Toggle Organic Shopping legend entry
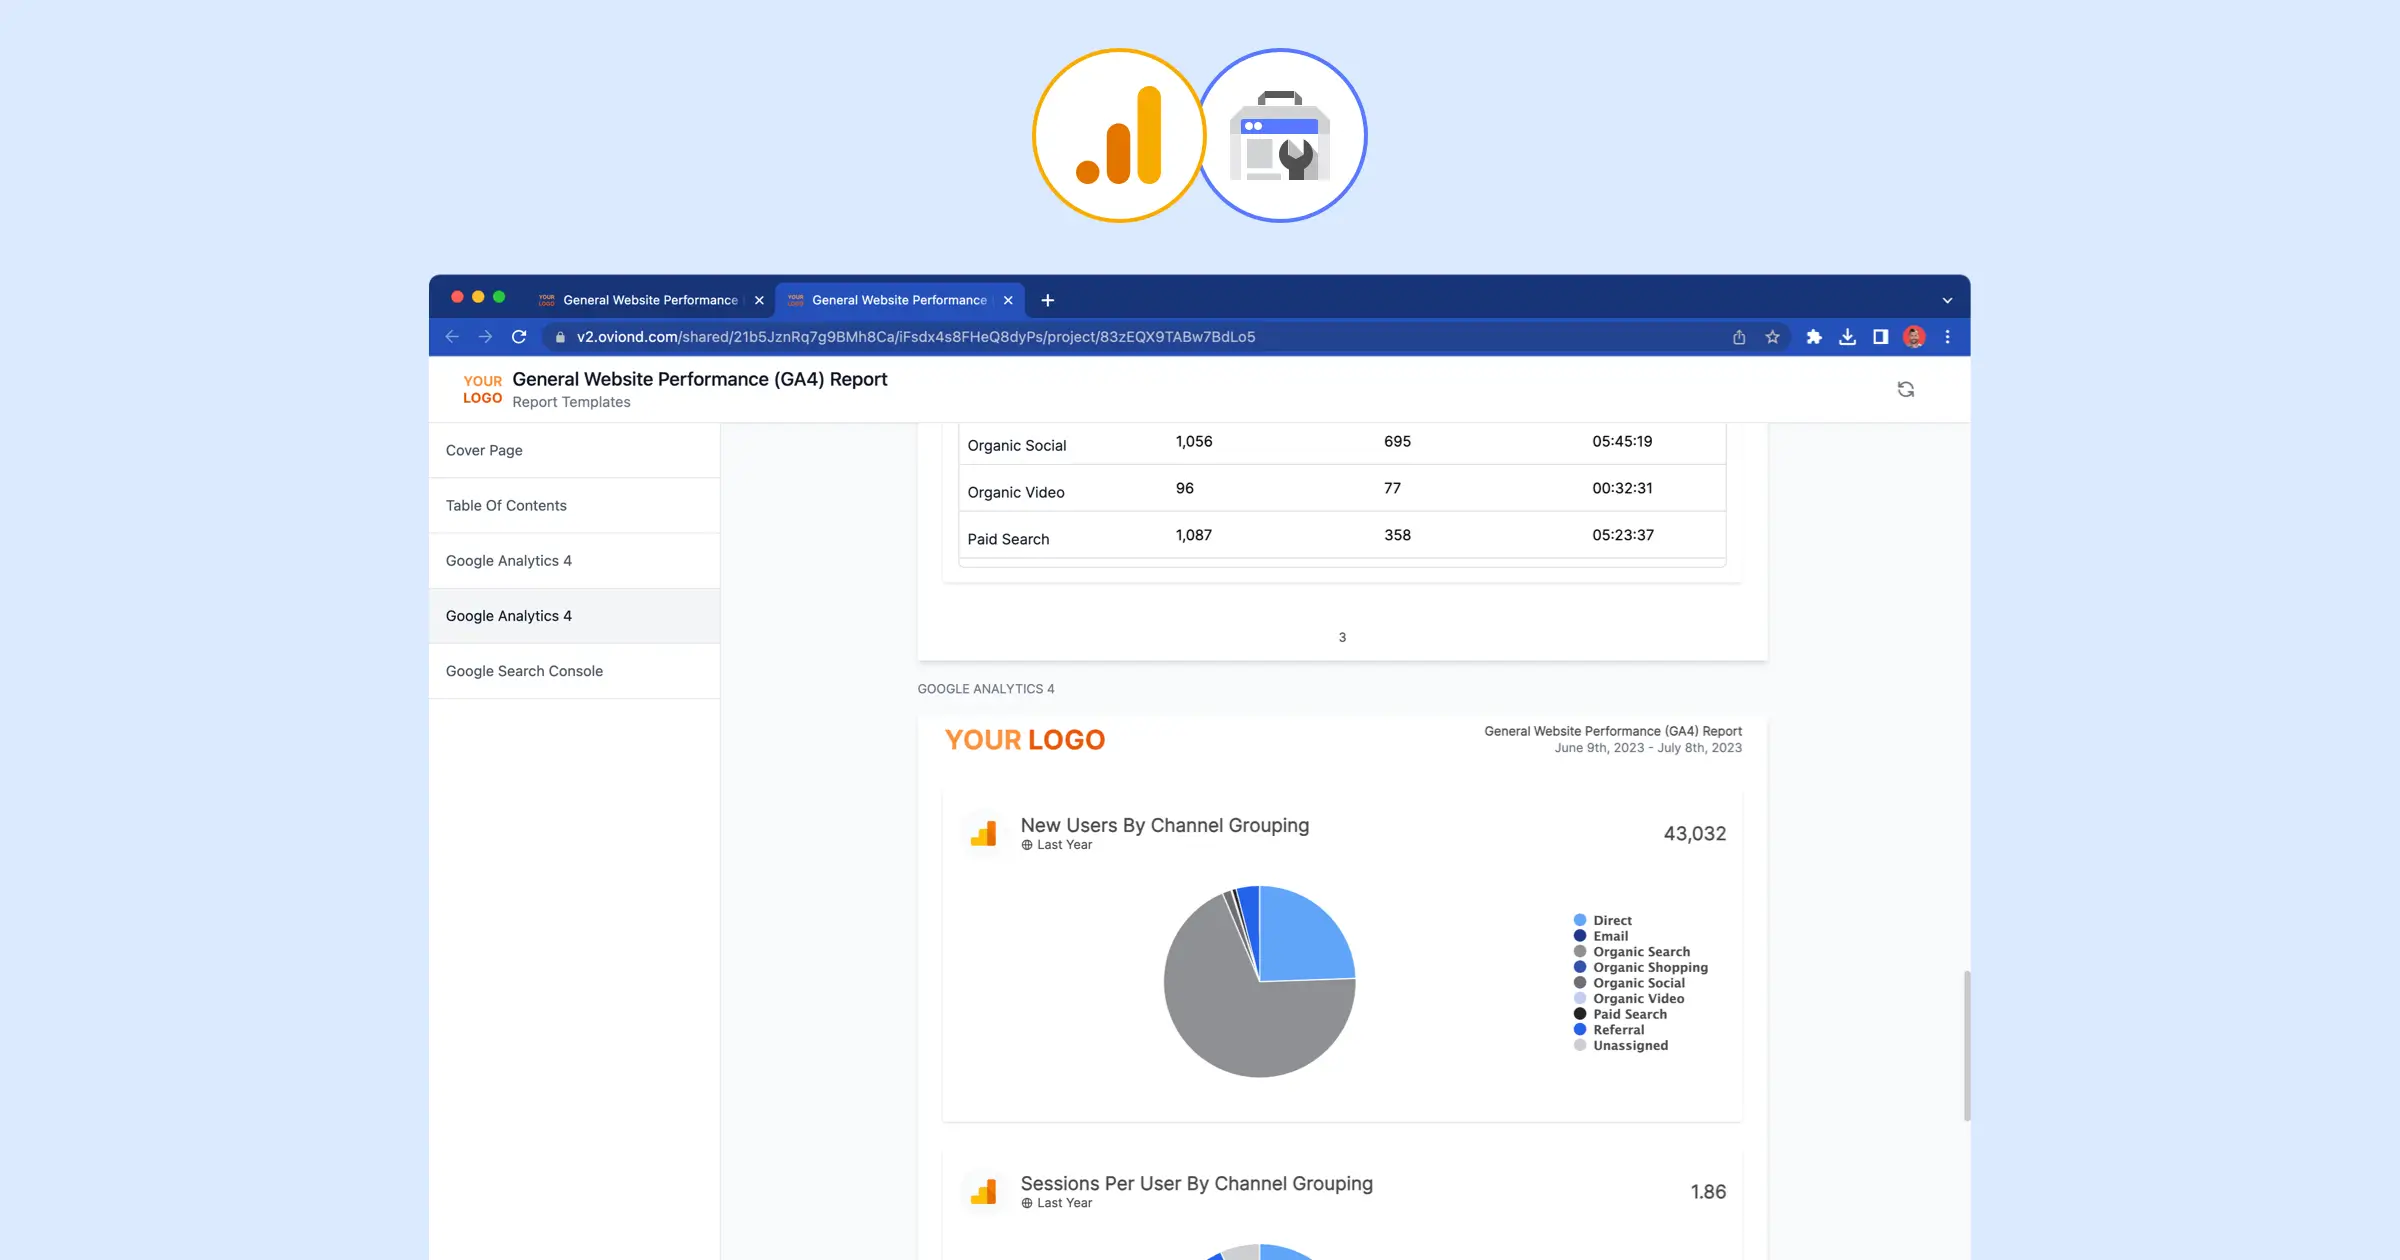Image resolution: width=2400 pixels, height=1260 pixels. pyautogui.click(x=1641, y=967)
